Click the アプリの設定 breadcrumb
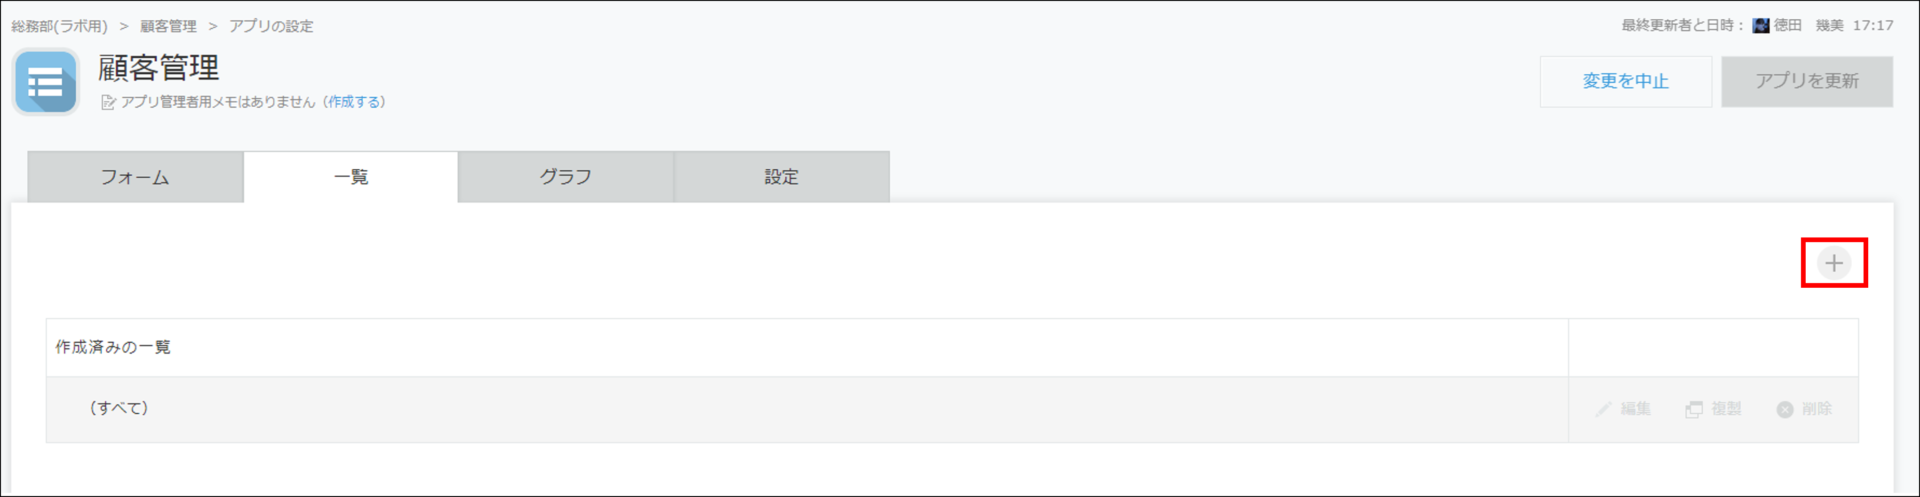The height and width of the screenshot is (497, 1920). 271,26
